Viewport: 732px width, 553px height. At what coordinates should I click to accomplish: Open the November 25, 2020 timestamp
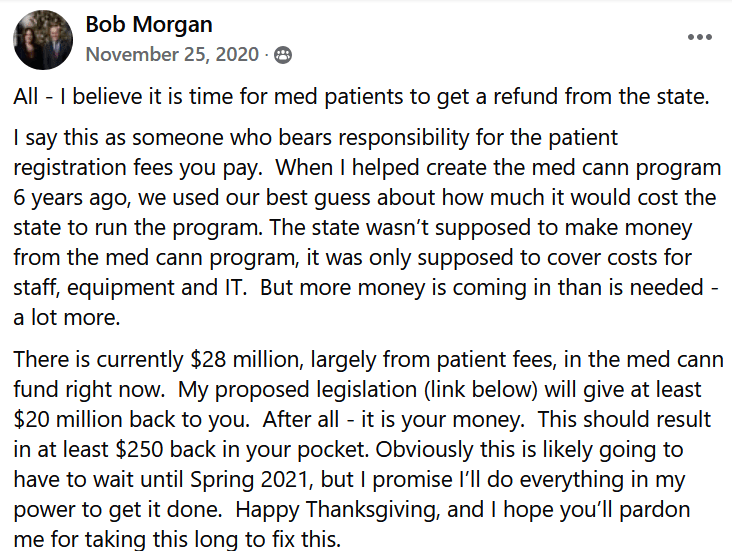click(172, 55)
